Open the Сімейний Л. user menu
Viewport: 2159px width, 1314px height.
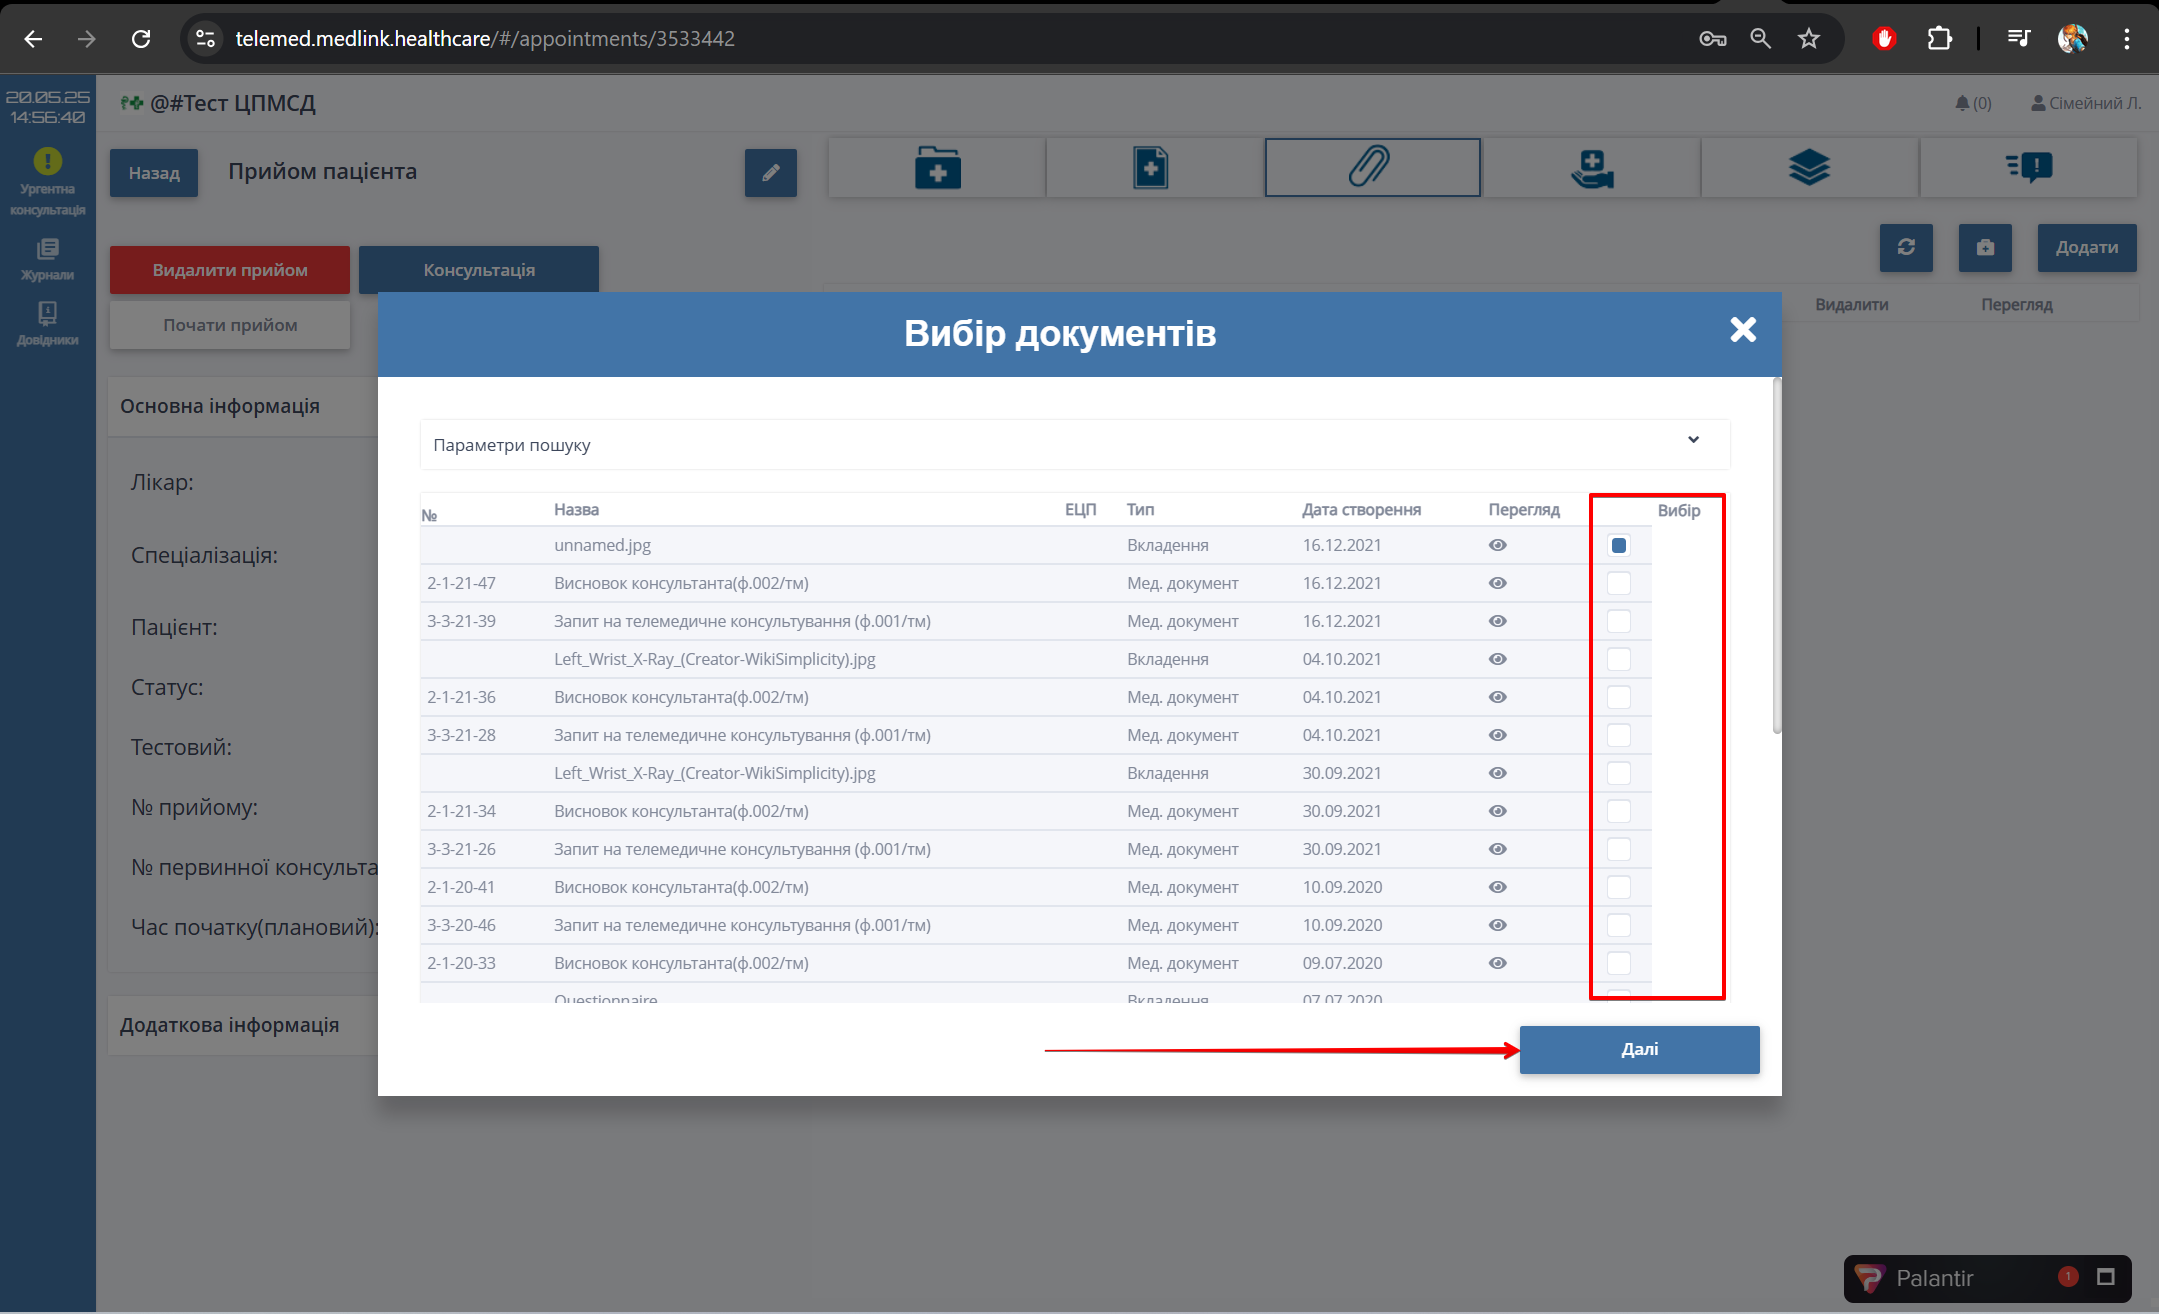pyautogui.click(x=2086, y=103)
